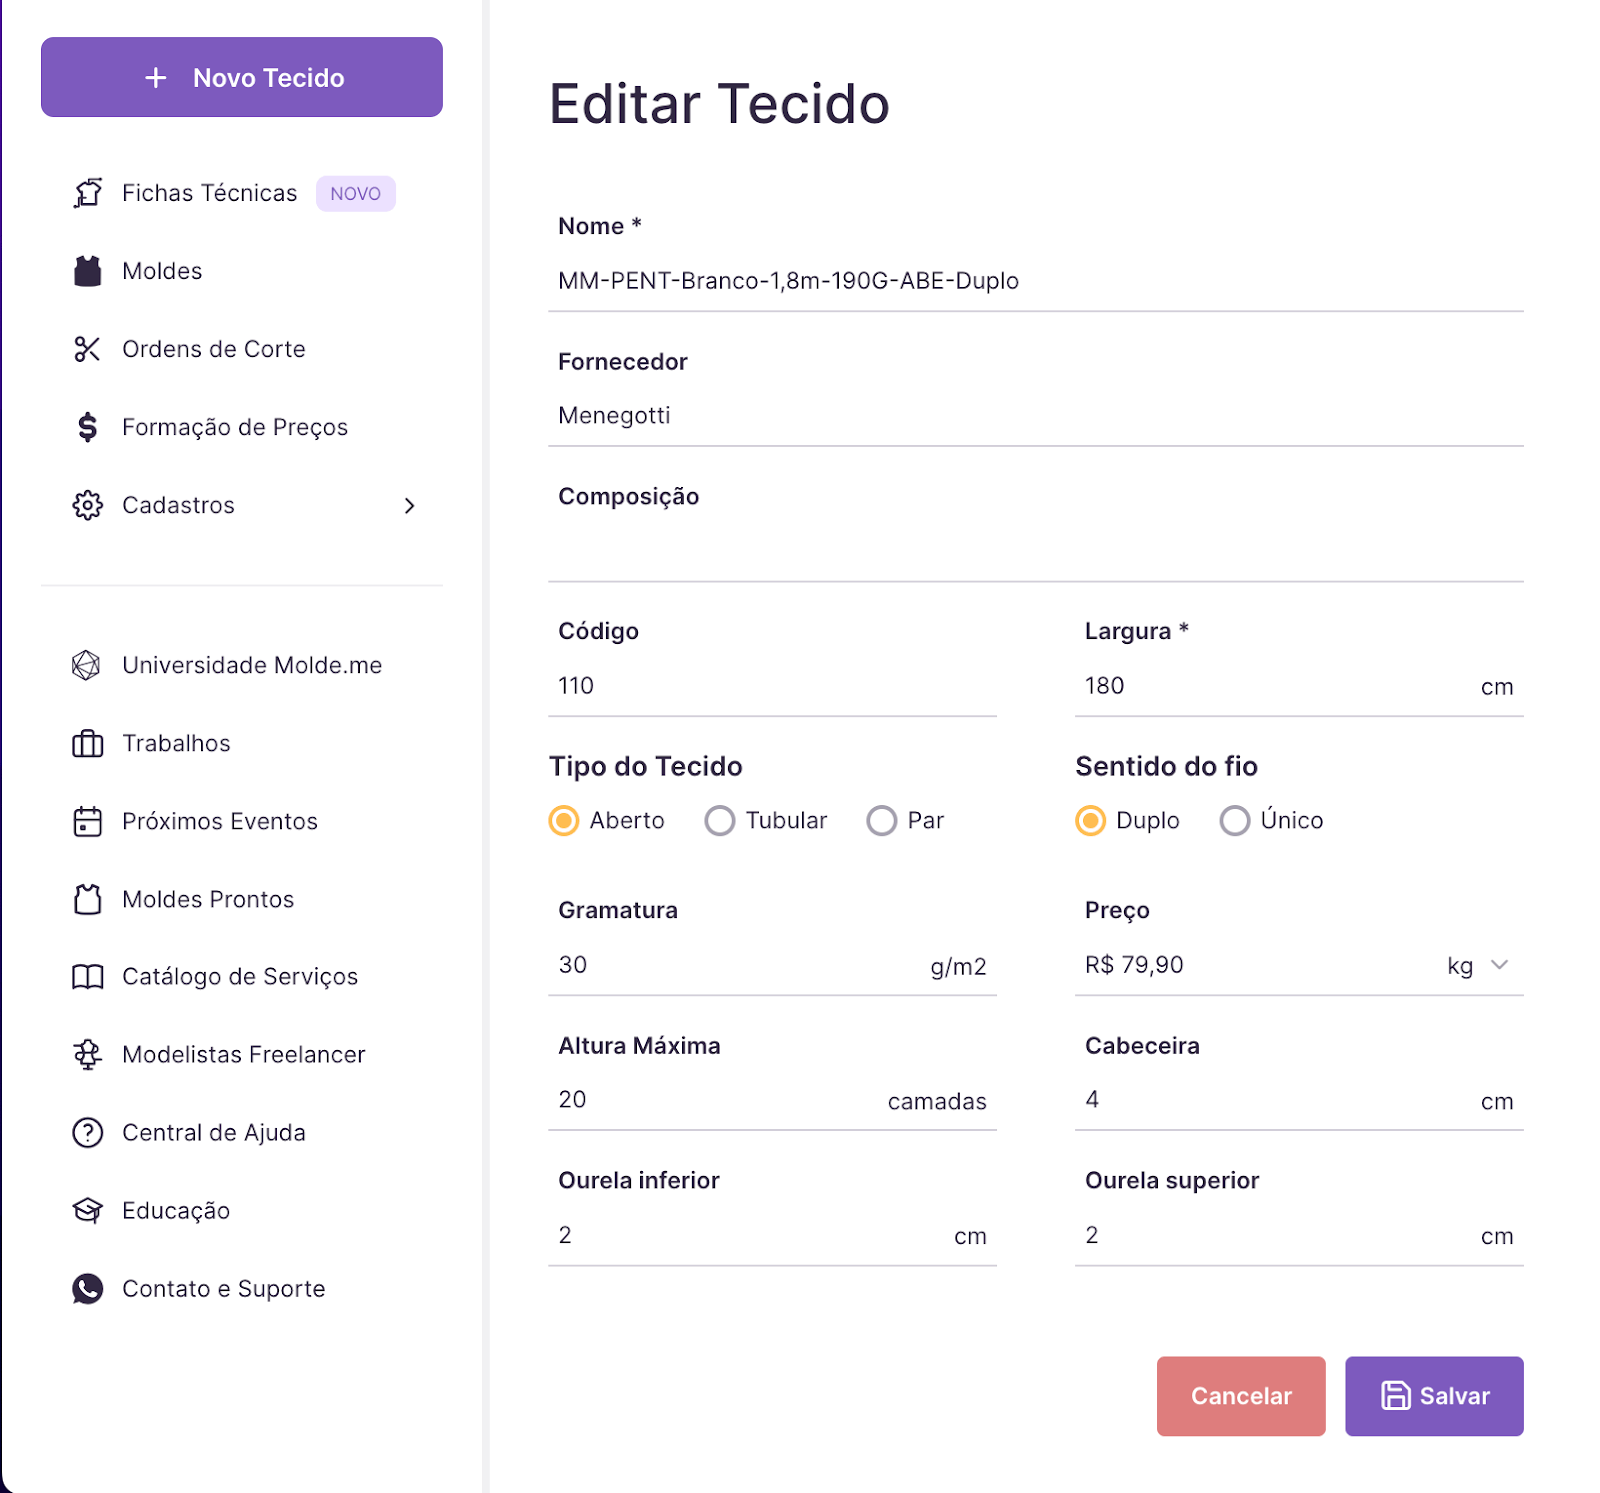Open the Preço unit kg dropdown
This screenshot has width=1600, height=1493.
(1478, 966)
